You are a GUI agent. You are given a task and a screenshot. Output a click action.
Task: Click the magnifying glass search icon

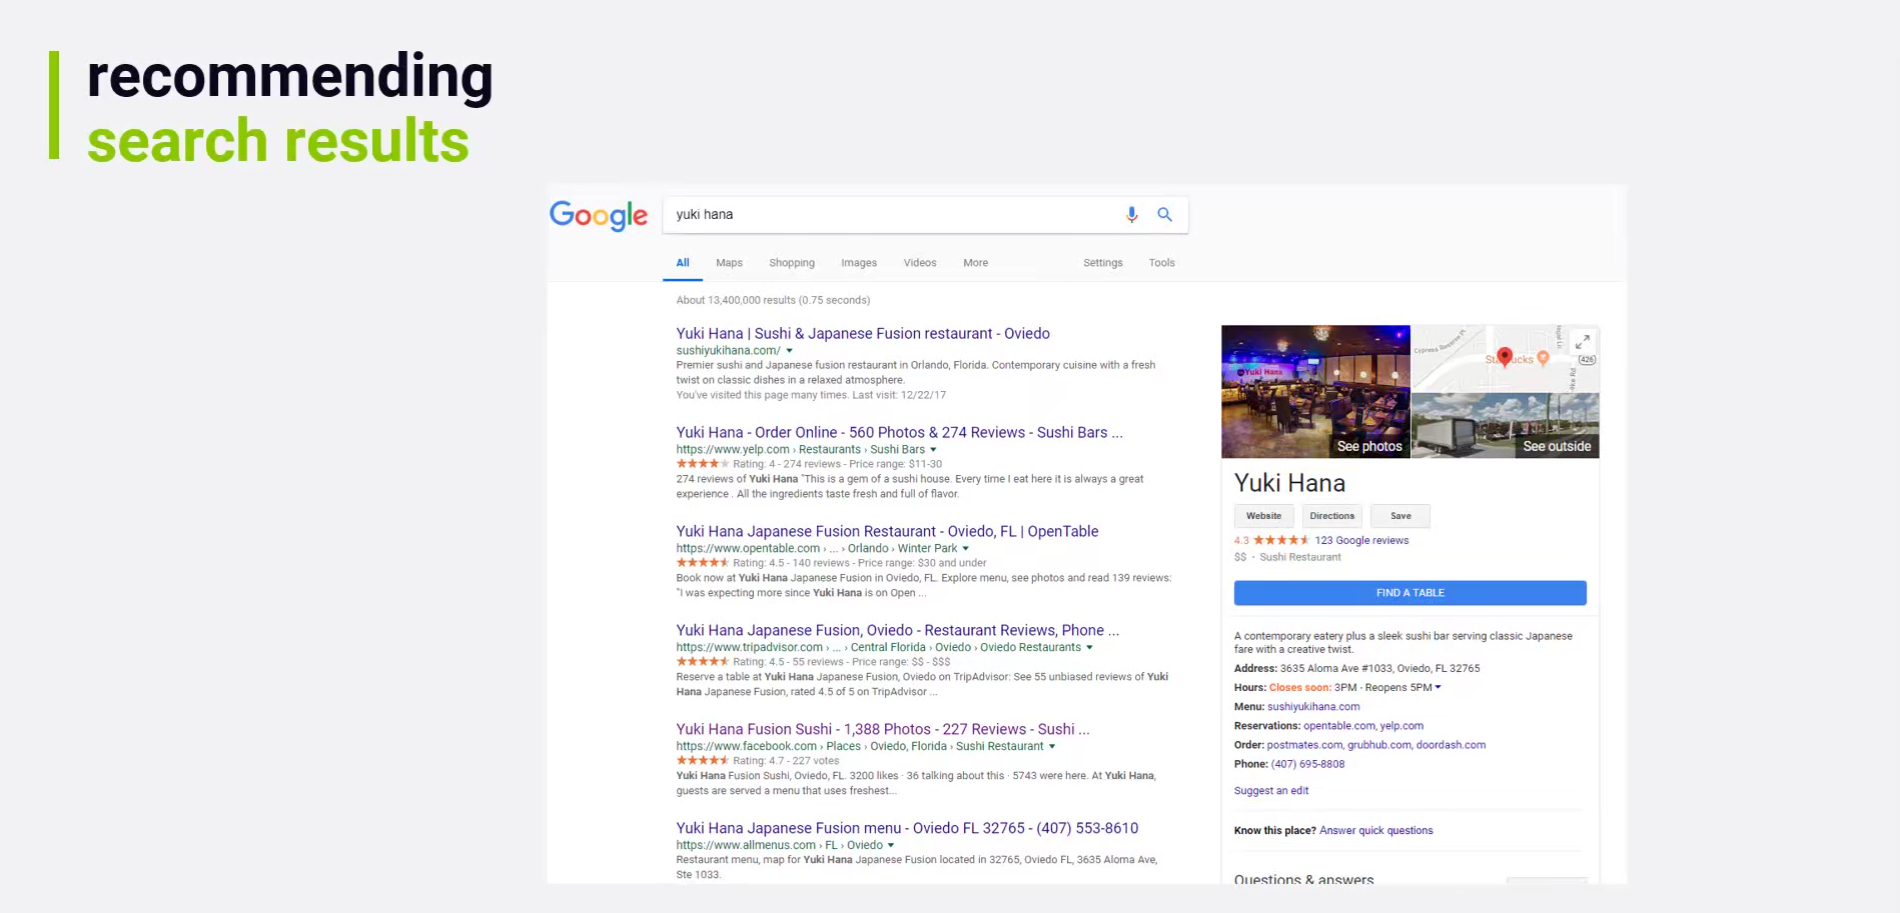1164,214
